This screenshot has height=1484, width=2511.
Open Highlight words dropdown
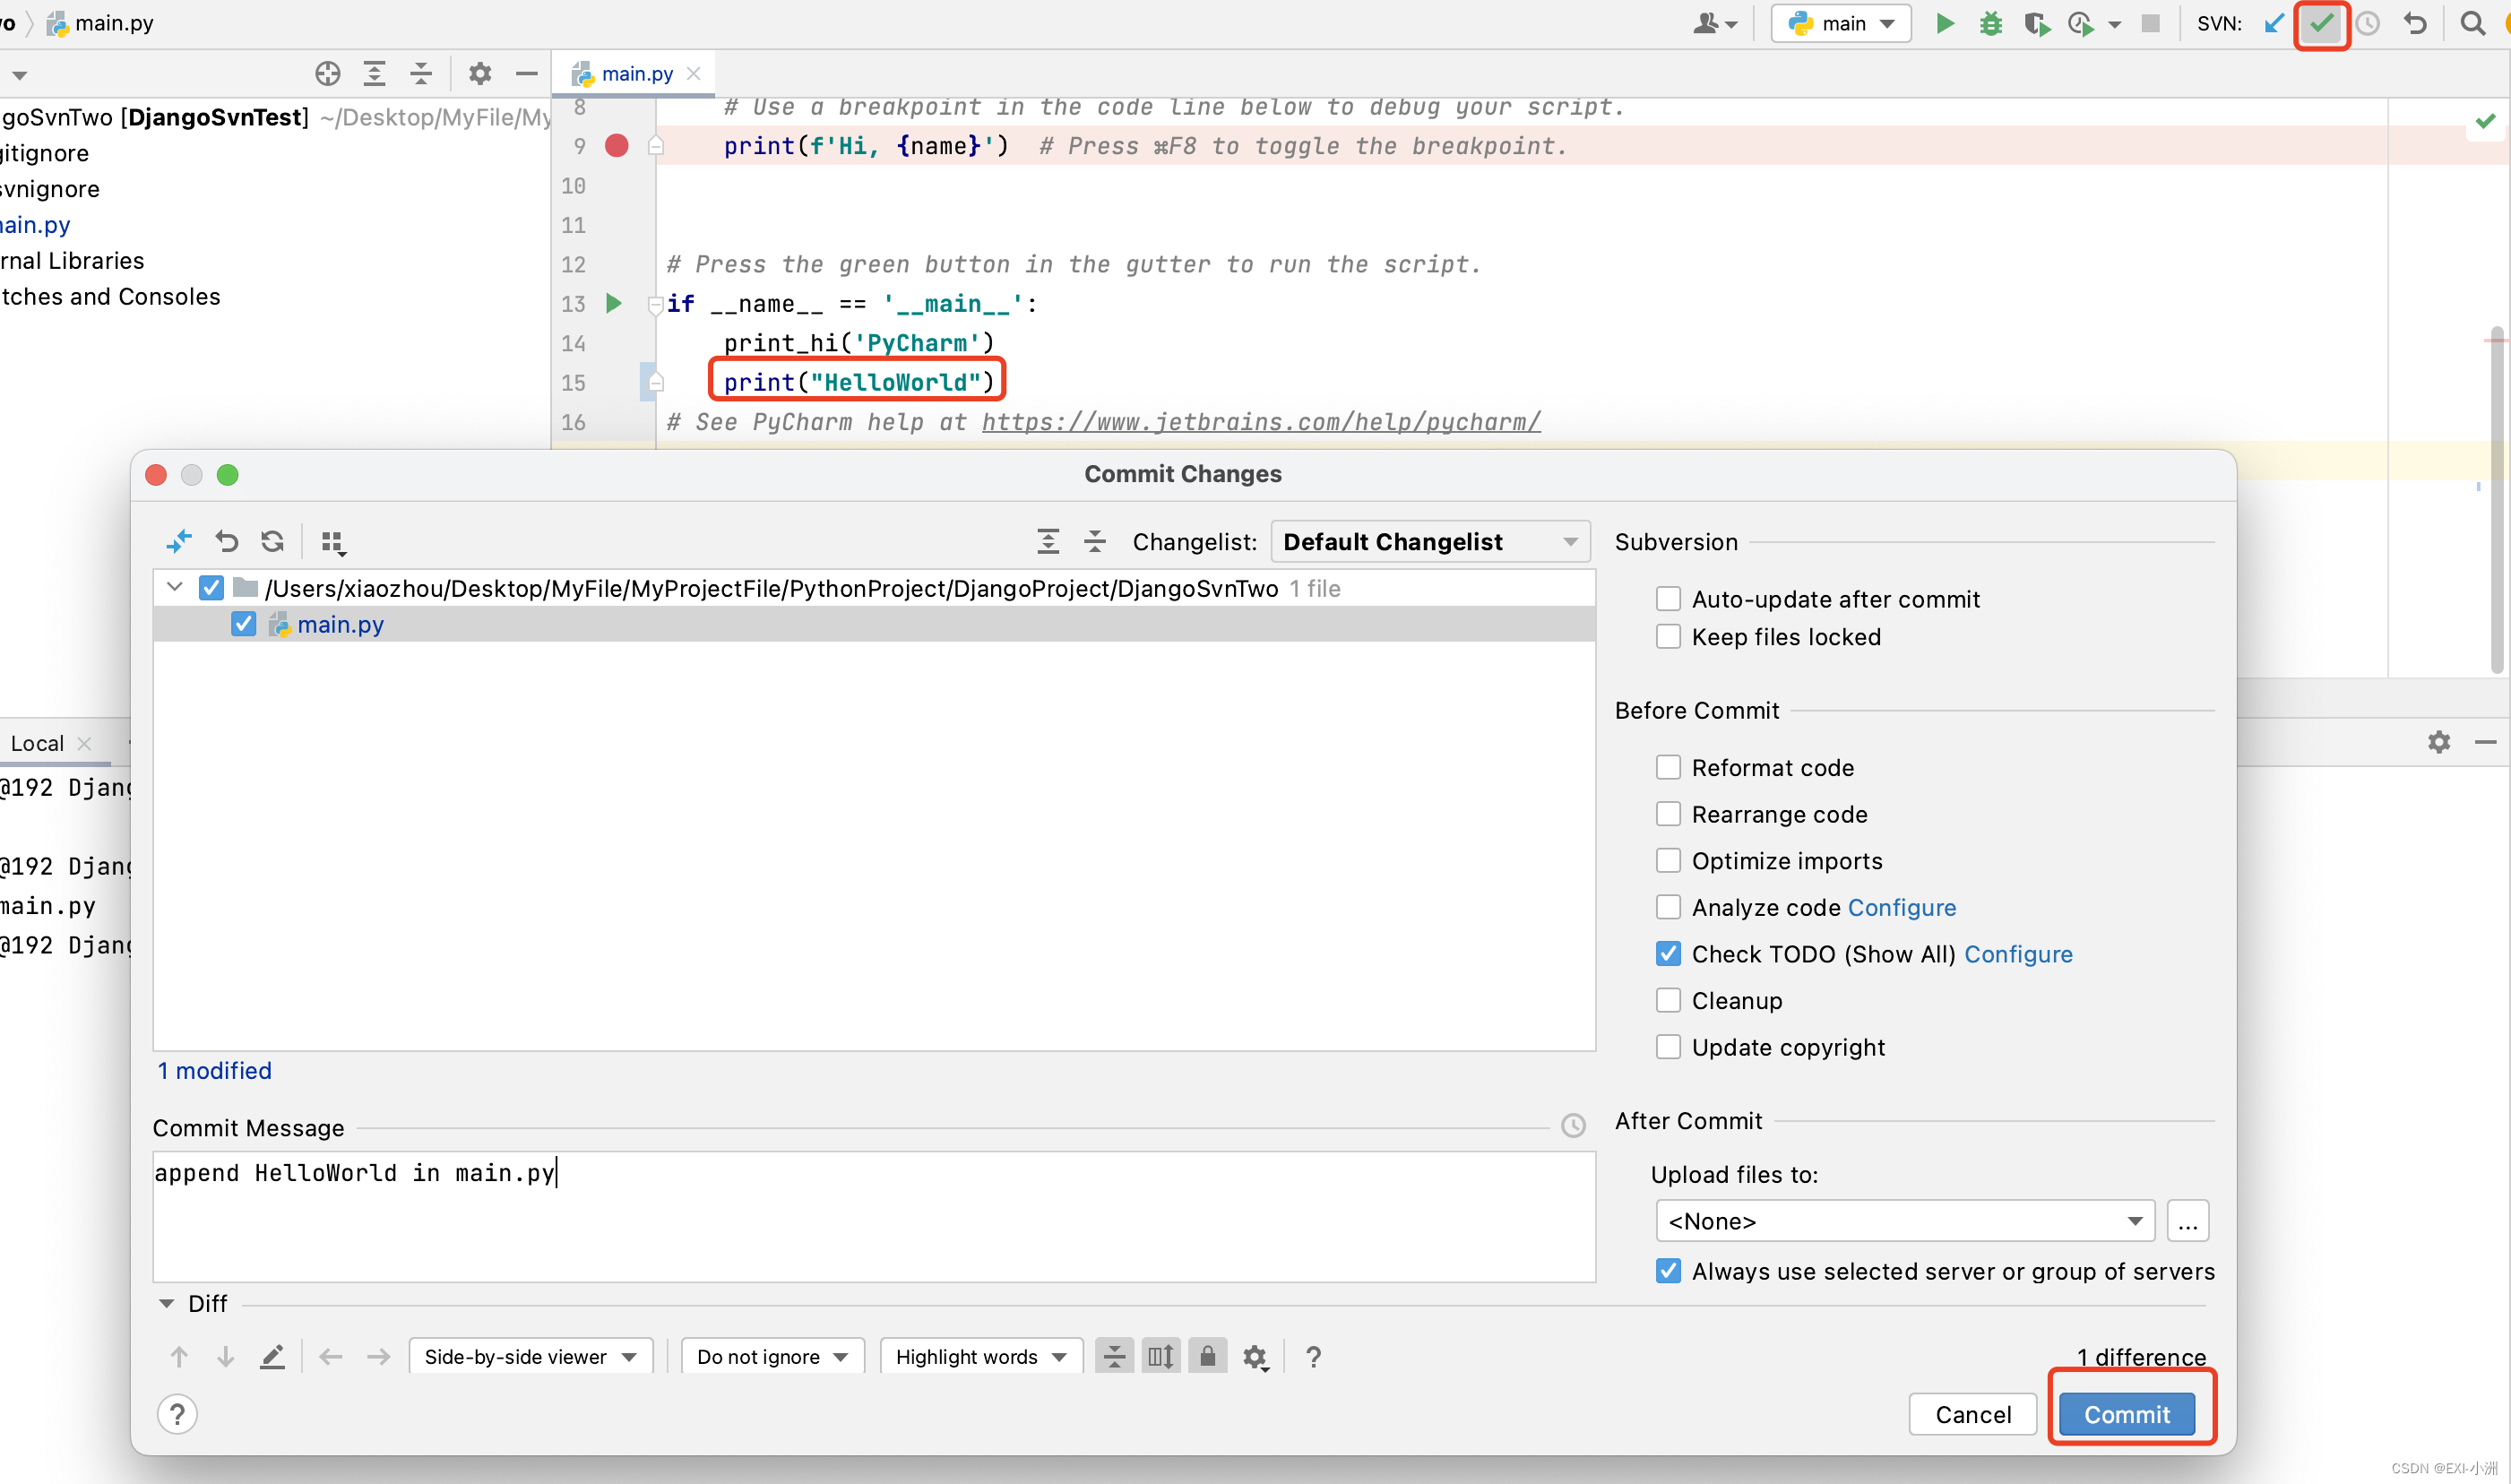pyautogui.click(x=981, y=1356)
